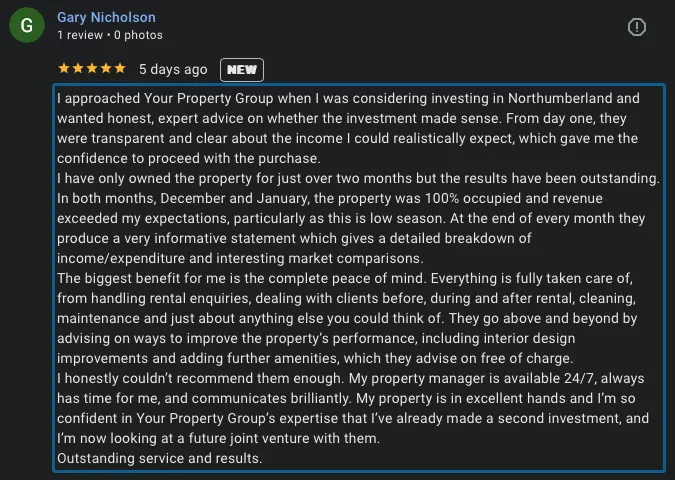Click paragraph starting "I approached Your Property Group"
The width and height of the screenshot is (675, 480).
[x=348, y=128]
